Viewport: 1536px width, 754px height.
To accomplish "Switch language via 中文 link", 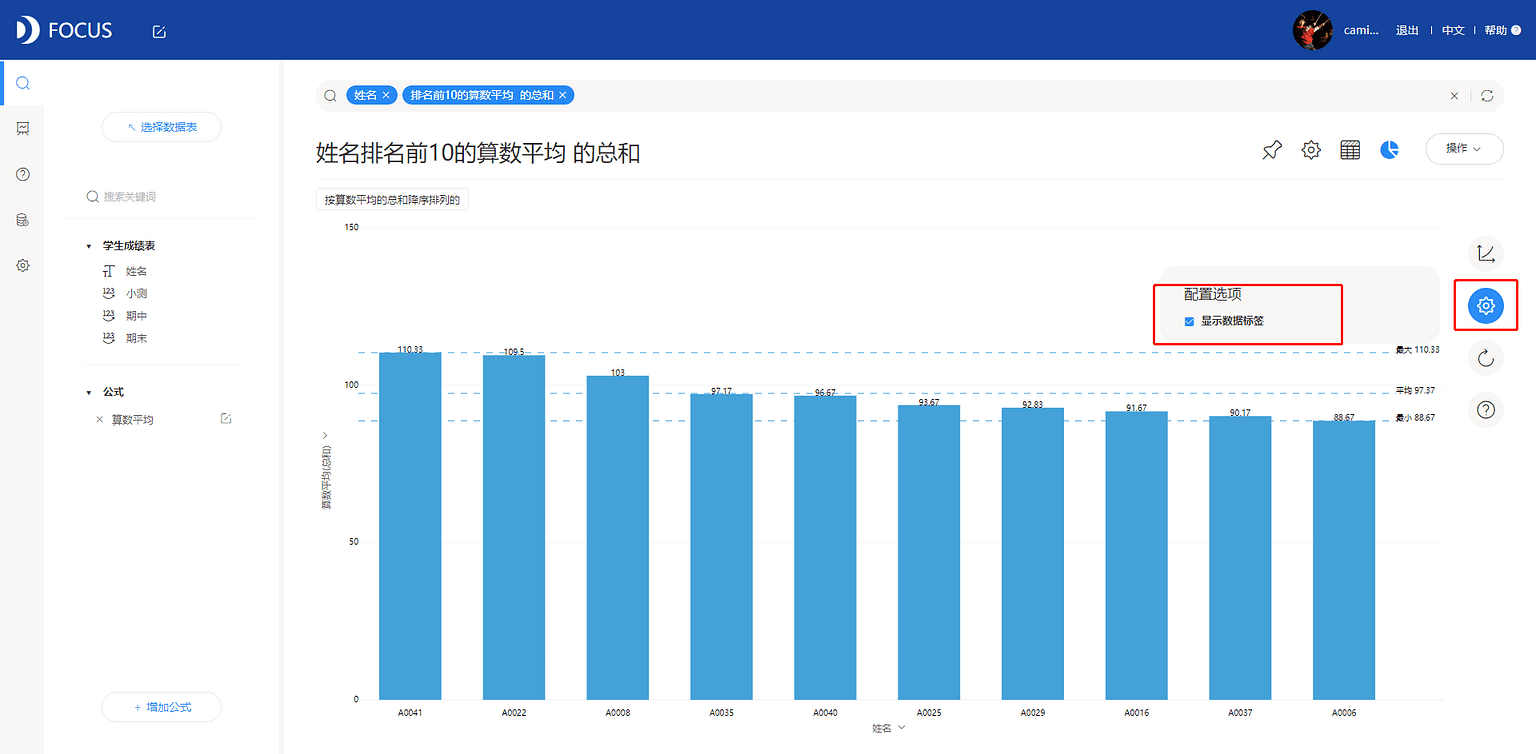I will click(x=1453, y=31).
